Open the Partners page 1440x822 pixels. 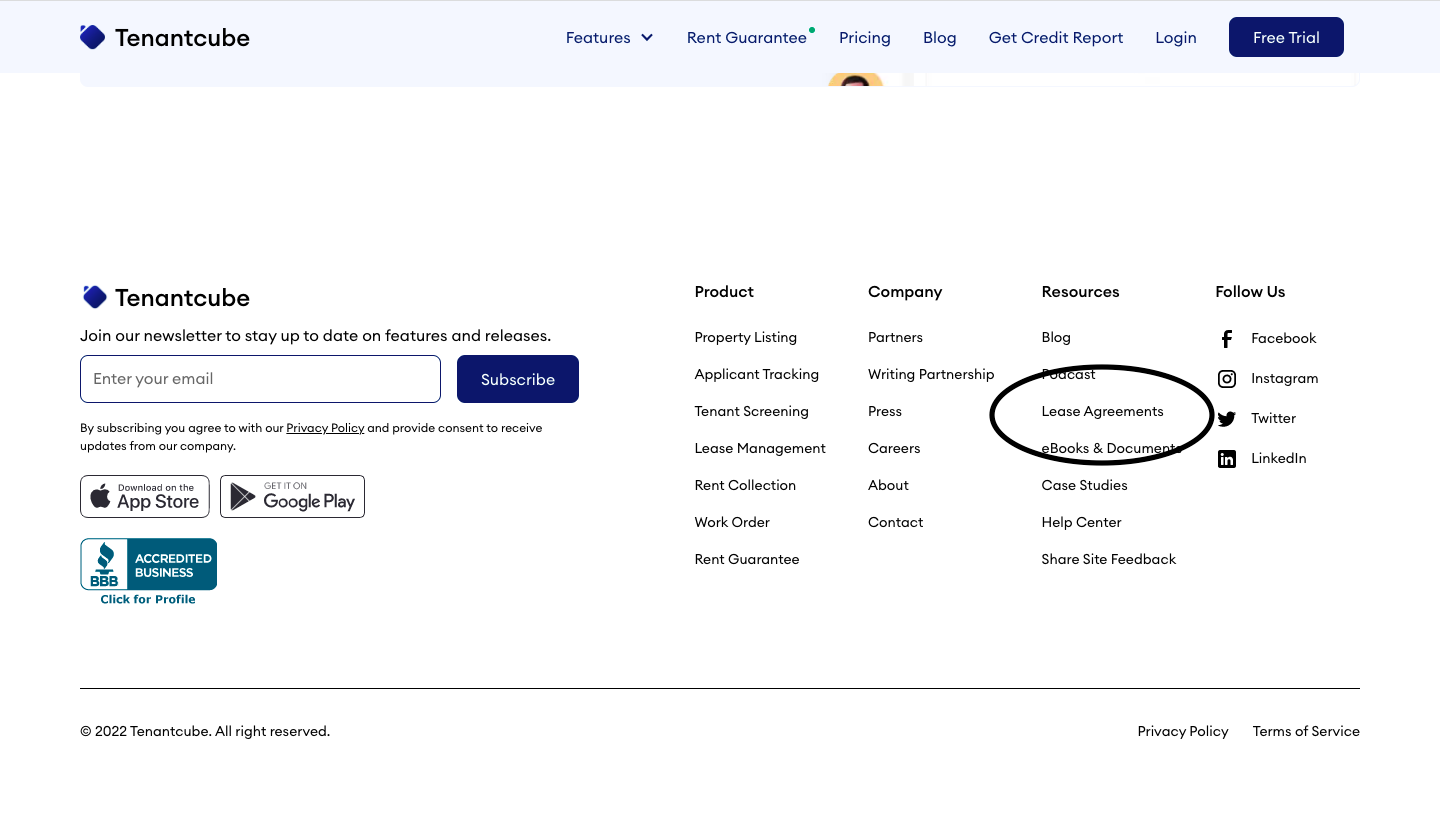[895, 338]
